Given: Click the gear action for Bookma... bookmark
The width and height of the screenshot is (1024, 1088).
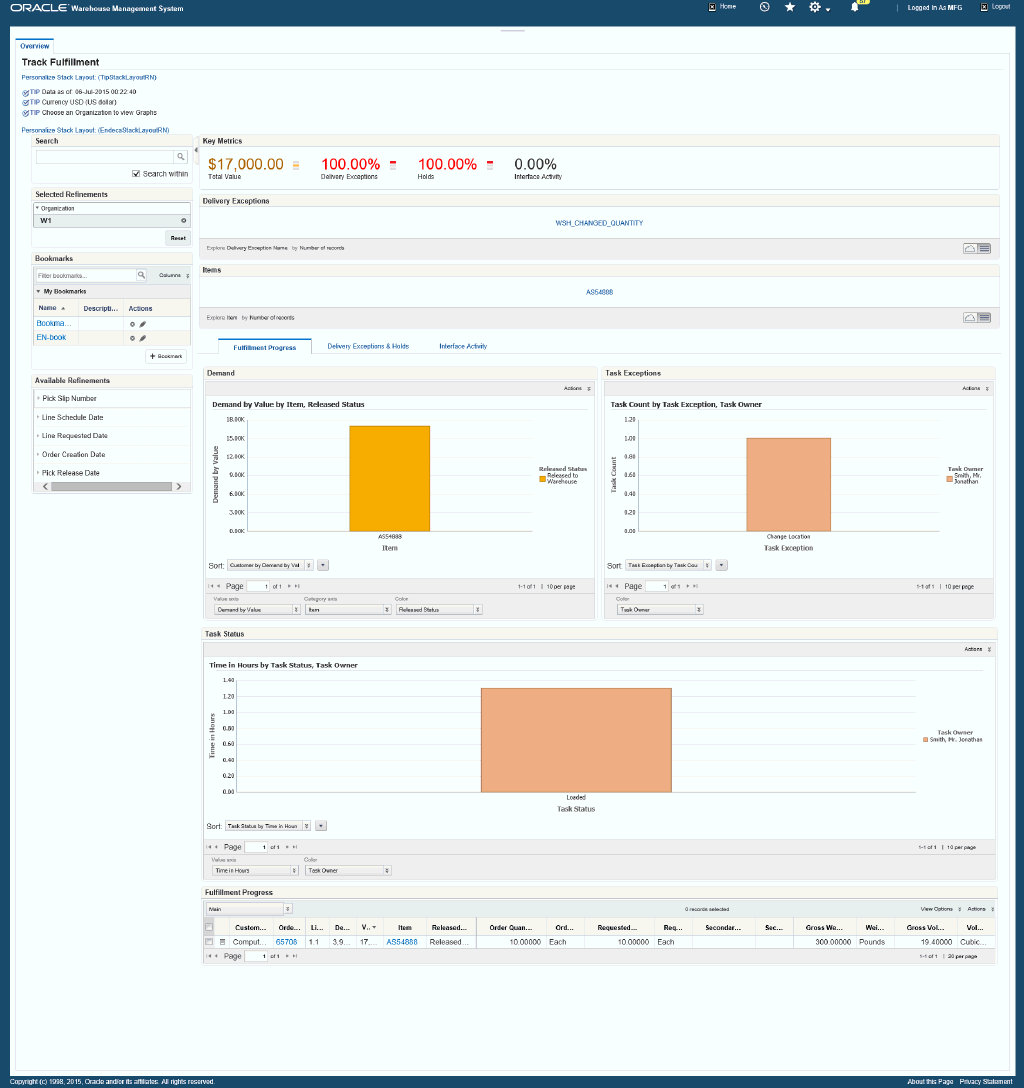Looking at the screenshot, I should click(133, 324).
